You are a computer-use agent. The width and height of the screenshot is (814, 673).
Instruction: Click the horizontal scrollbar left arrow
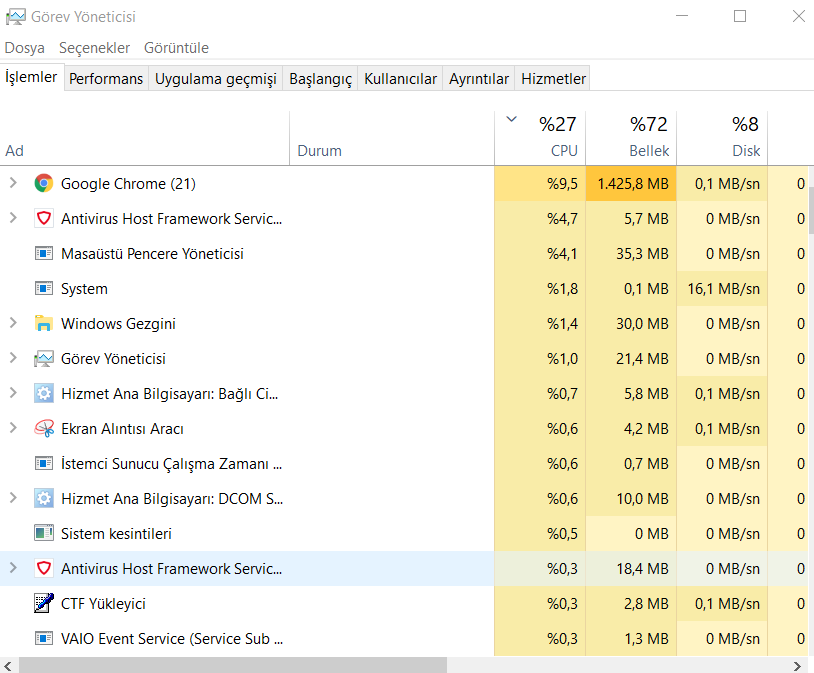click(x=7, y=666)
